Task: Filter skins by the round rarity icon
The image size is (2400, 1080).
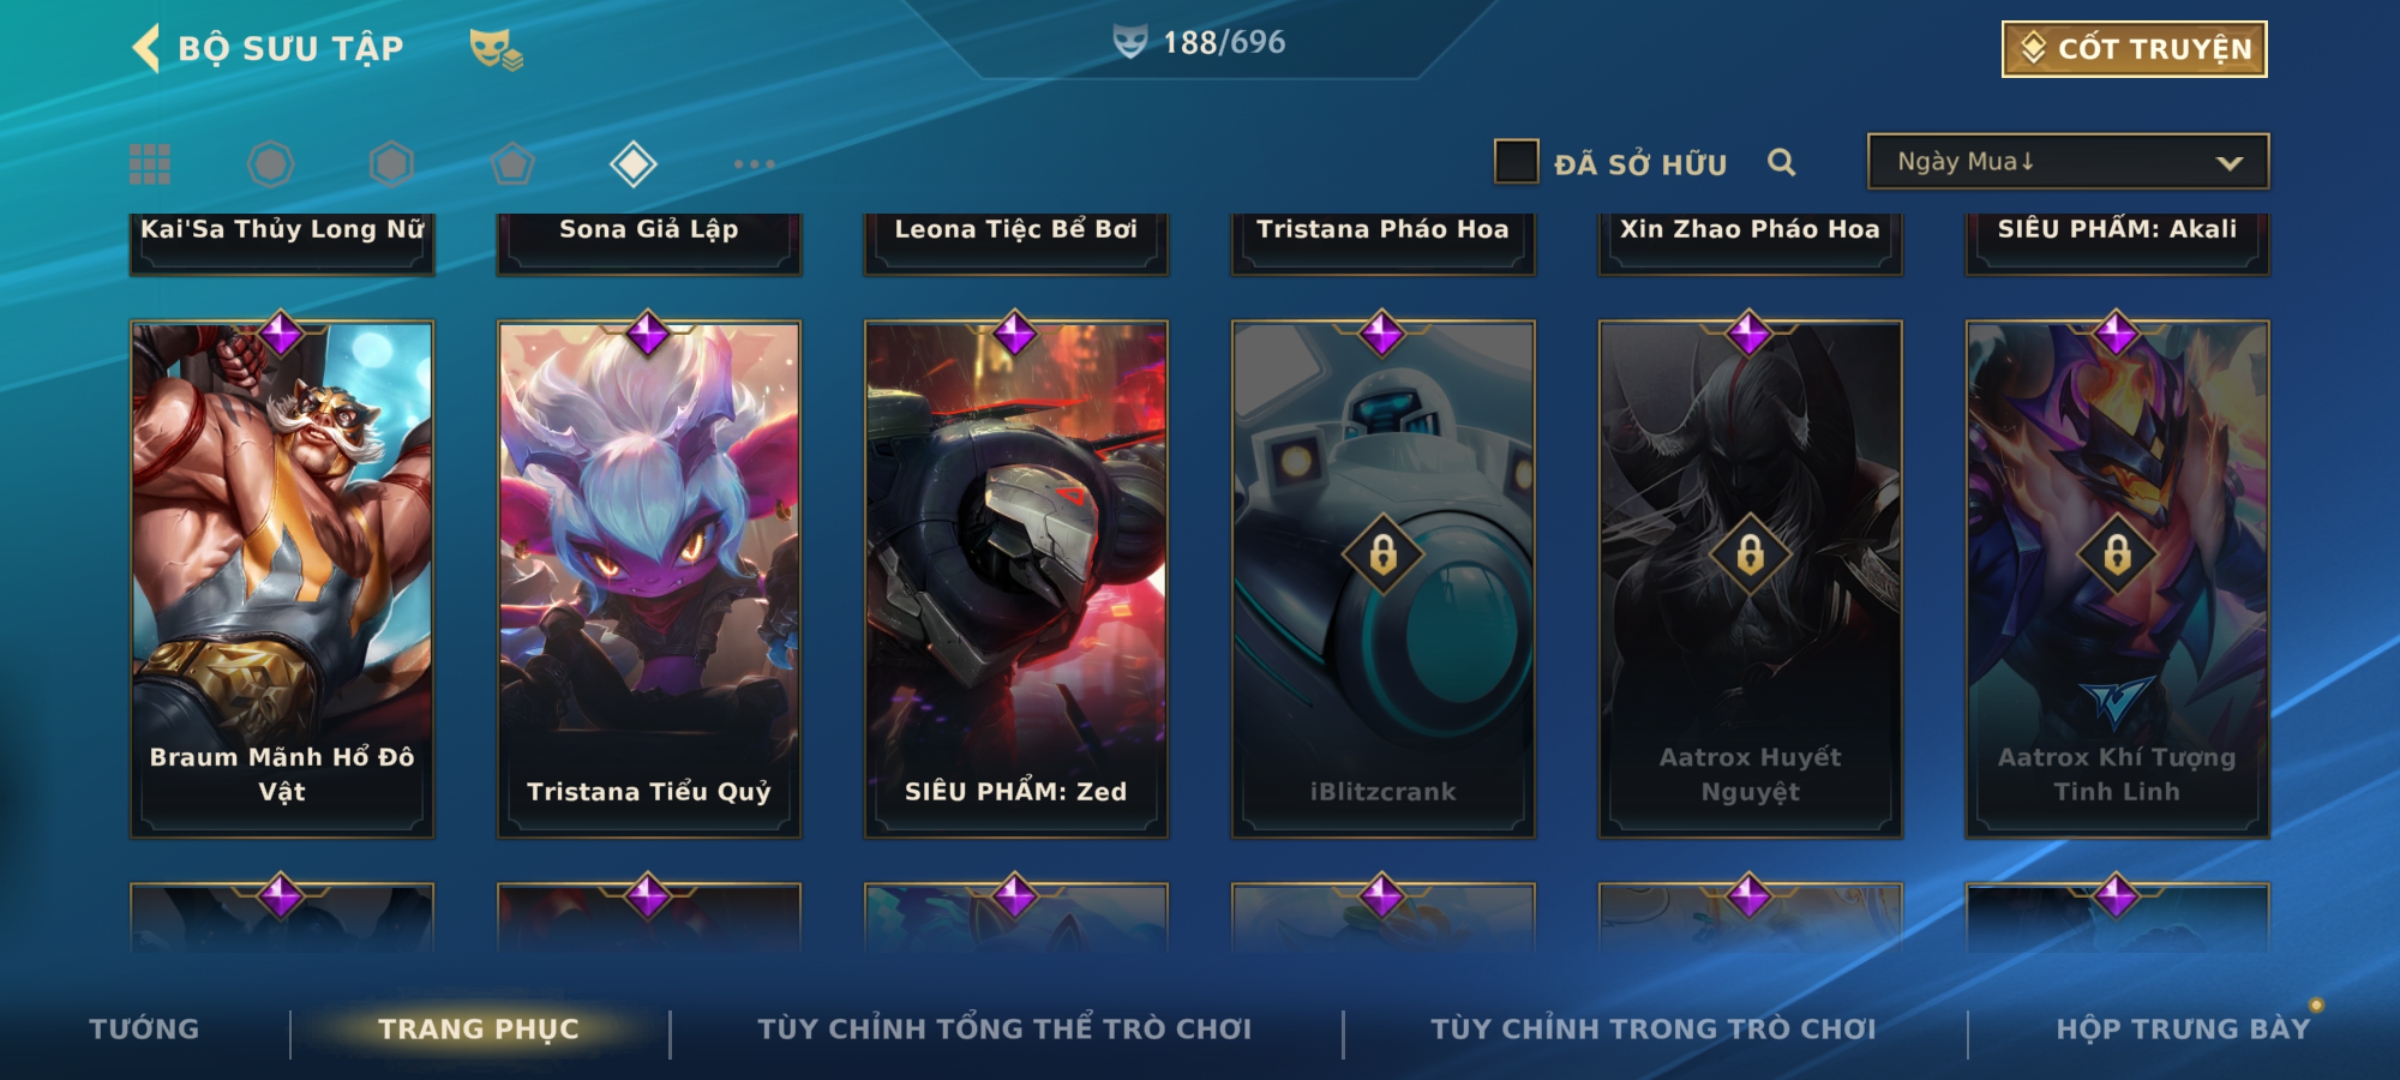Action: click(270, 164)
